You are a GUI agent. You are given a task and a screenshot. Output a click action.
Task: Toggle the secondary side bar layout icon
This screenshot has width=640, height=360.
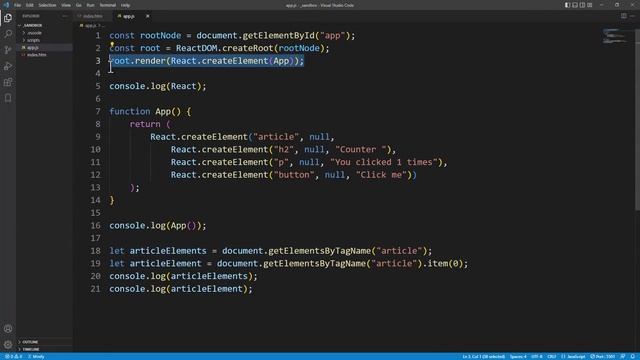pos(582,5)
